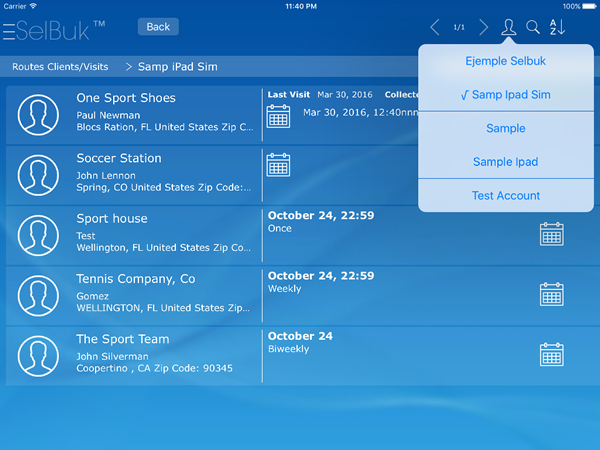This screenshot has width=600, height=450.
Task: Open the SelBuk hamburger menu
Action: tap(9, 32)
